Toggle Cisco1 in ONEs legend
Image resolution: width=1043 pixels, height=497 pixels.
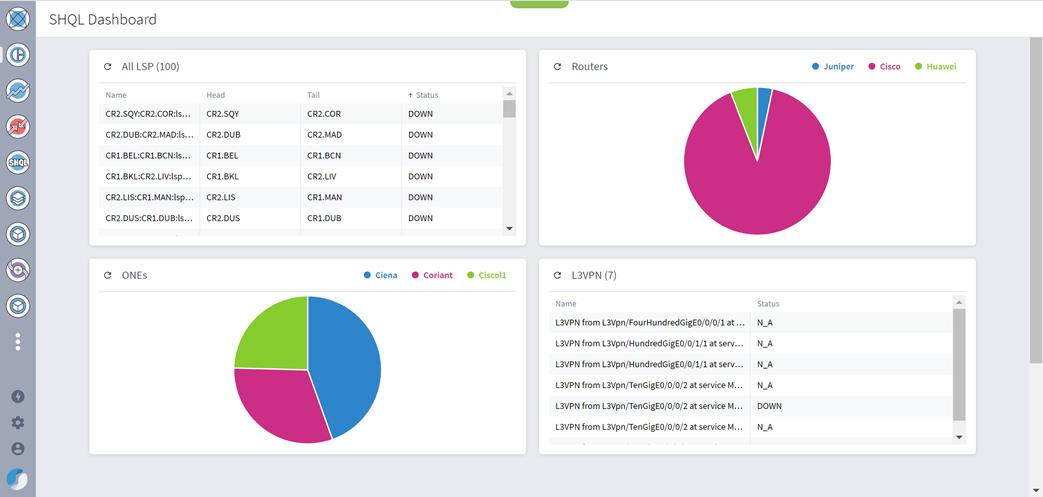(x=487, y=275)
